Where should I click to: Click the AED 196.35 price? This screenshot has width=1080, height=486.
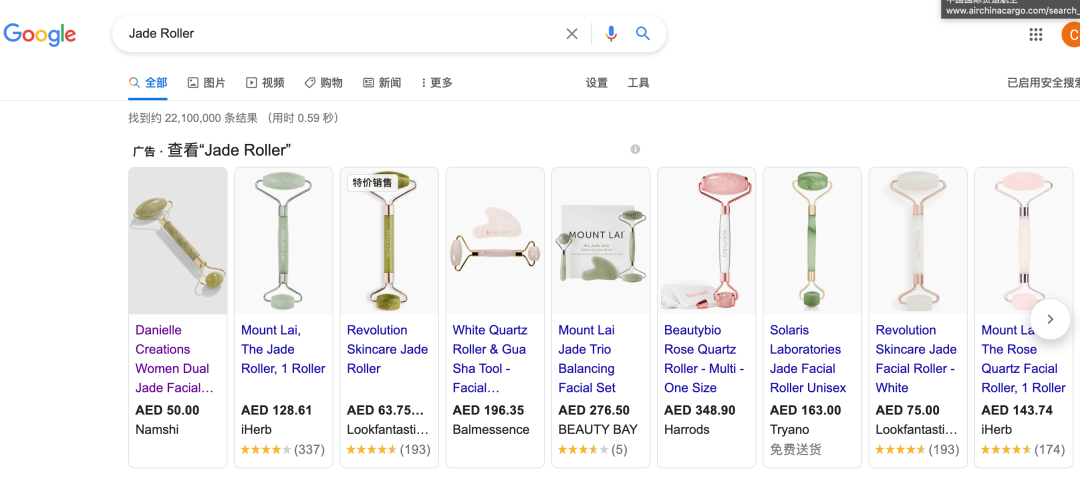[488, 410]
